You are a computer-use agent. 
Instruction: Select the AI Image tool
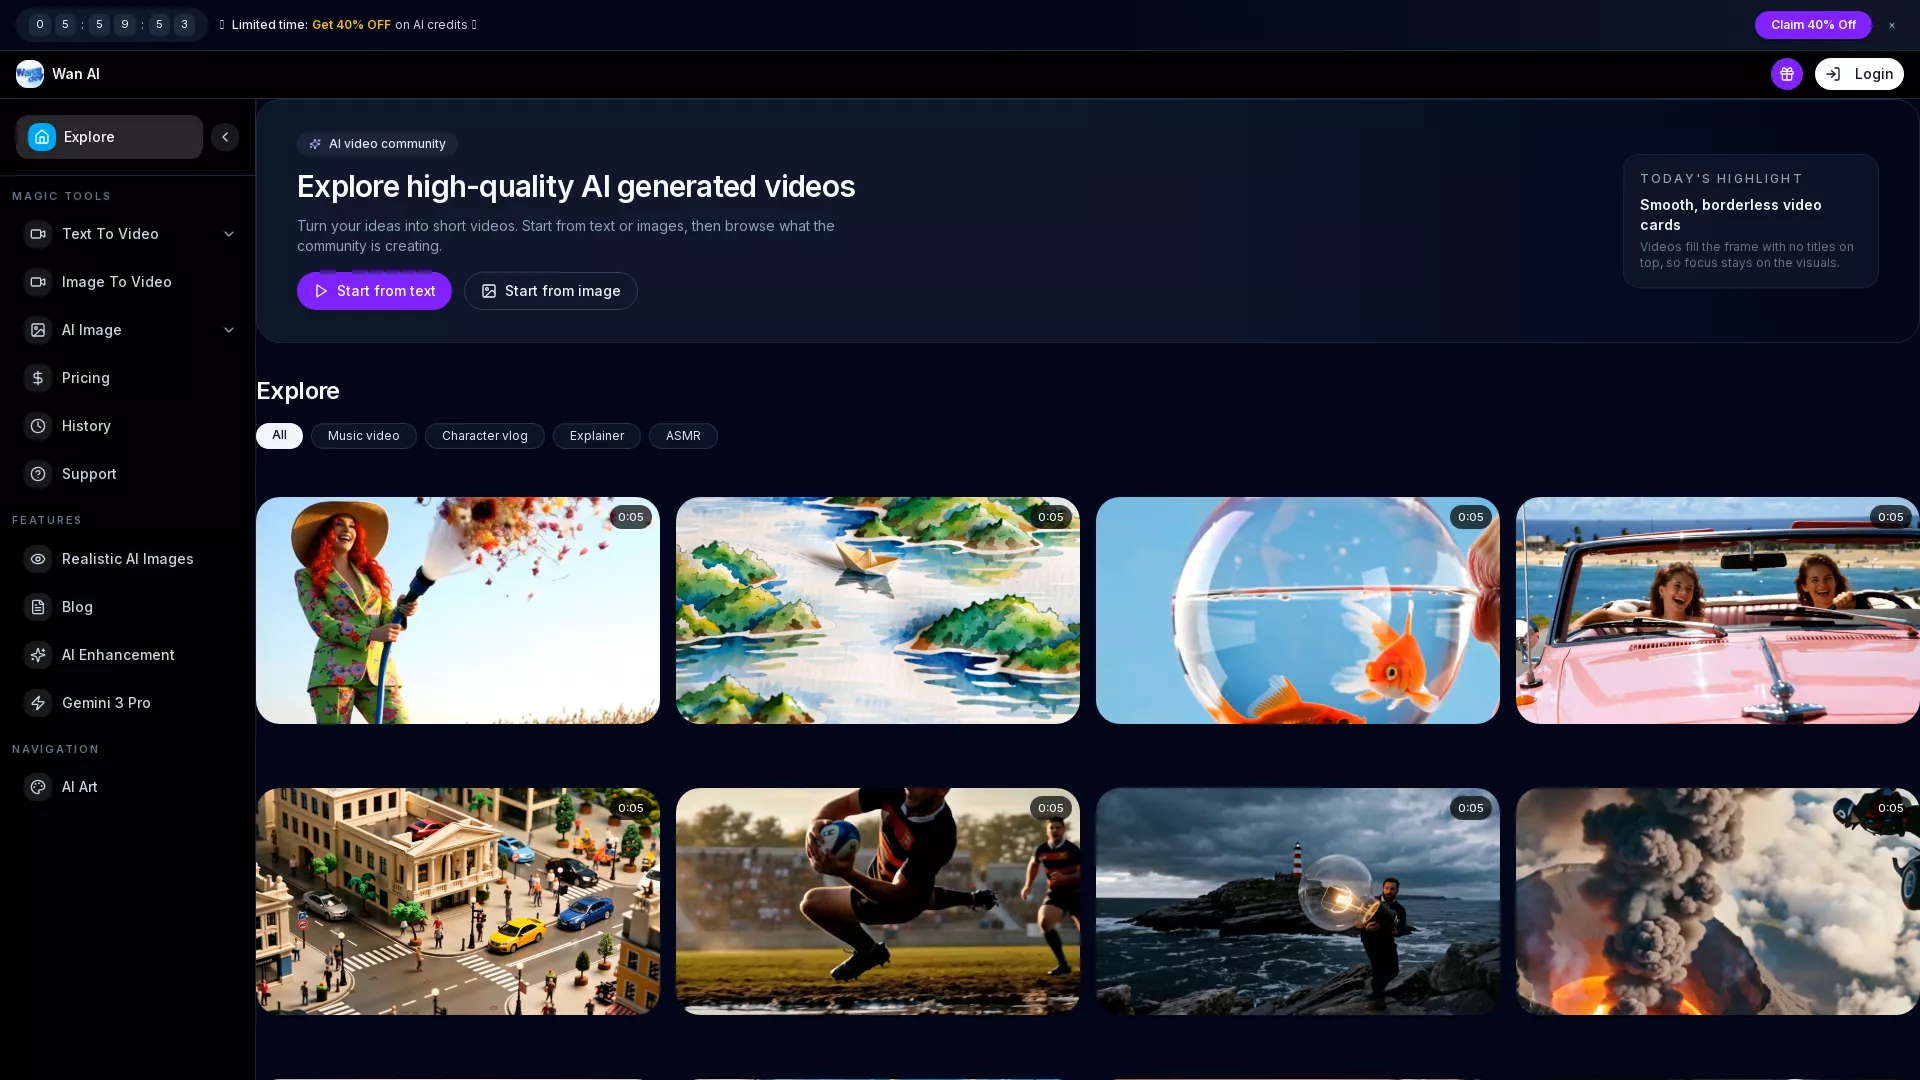coord(91,330)
